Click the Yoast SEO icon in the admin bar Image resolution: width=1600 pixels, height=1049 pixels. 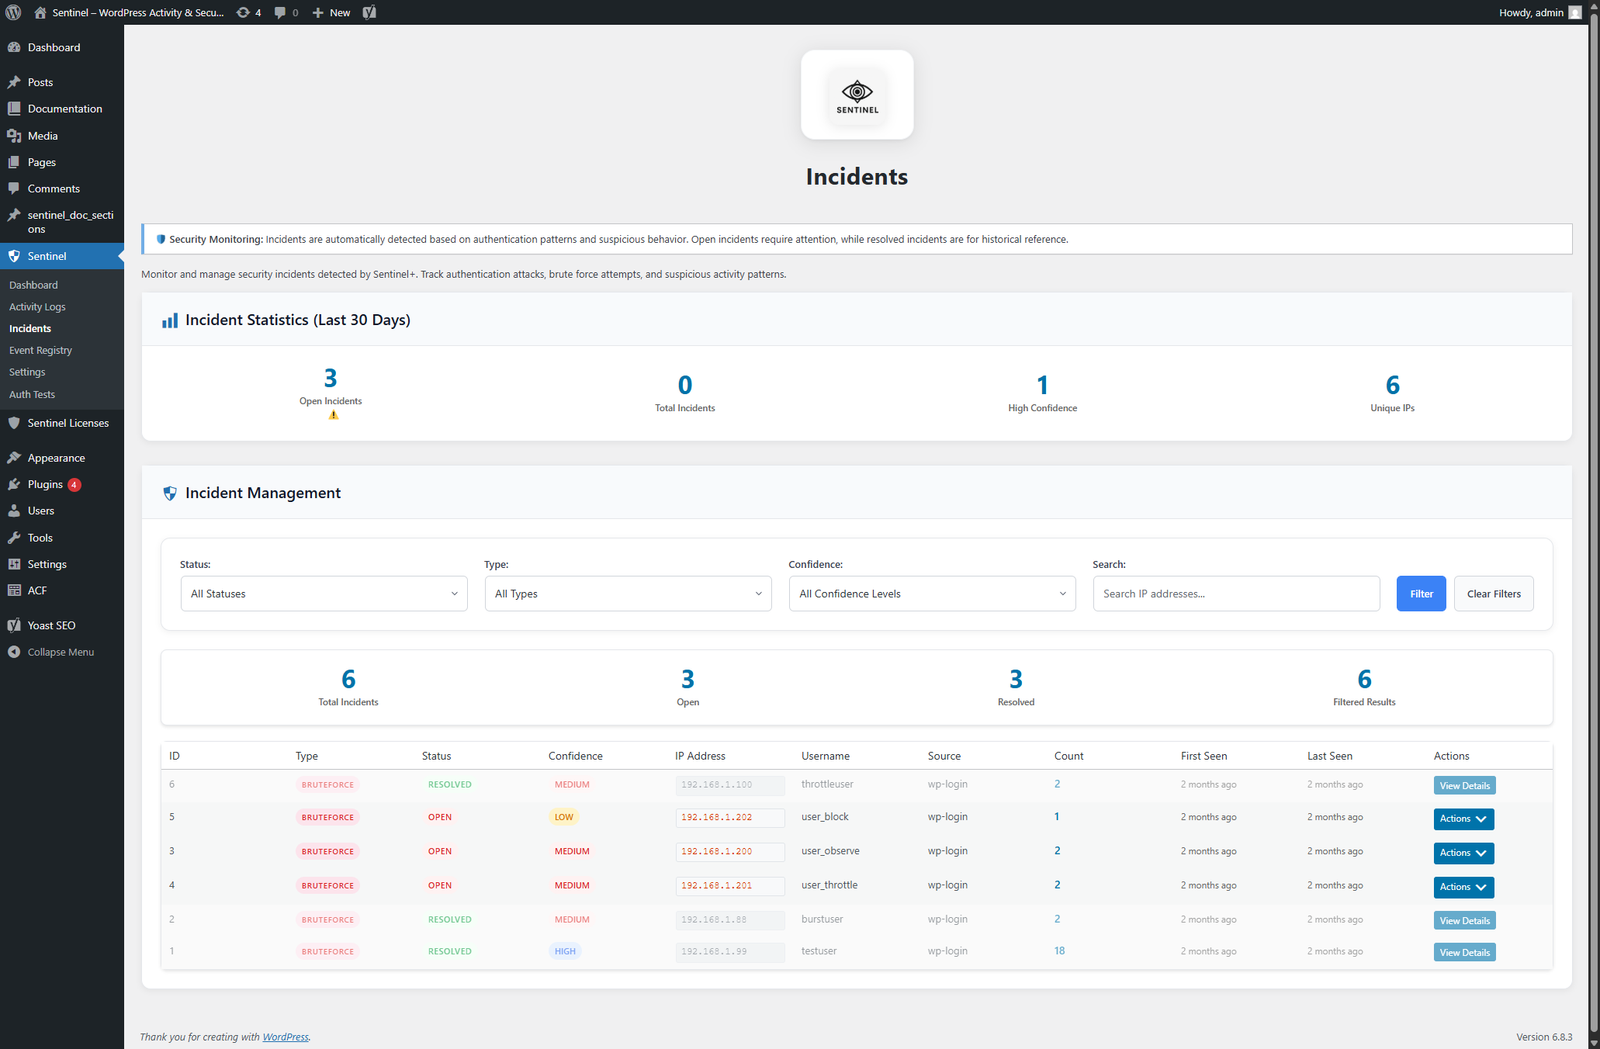coord(368,12)
